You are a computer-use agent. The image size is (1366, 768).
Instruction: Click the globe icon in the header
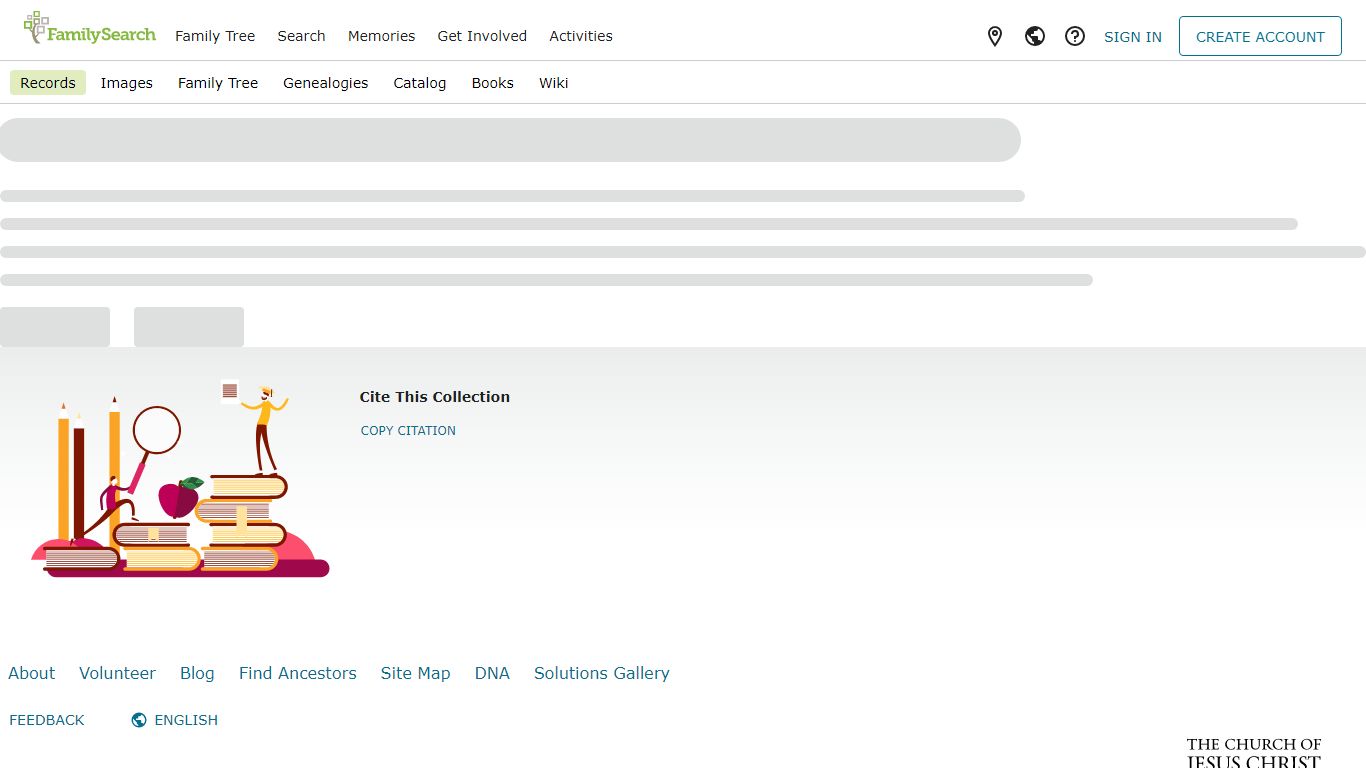[x=1035, y=36]
